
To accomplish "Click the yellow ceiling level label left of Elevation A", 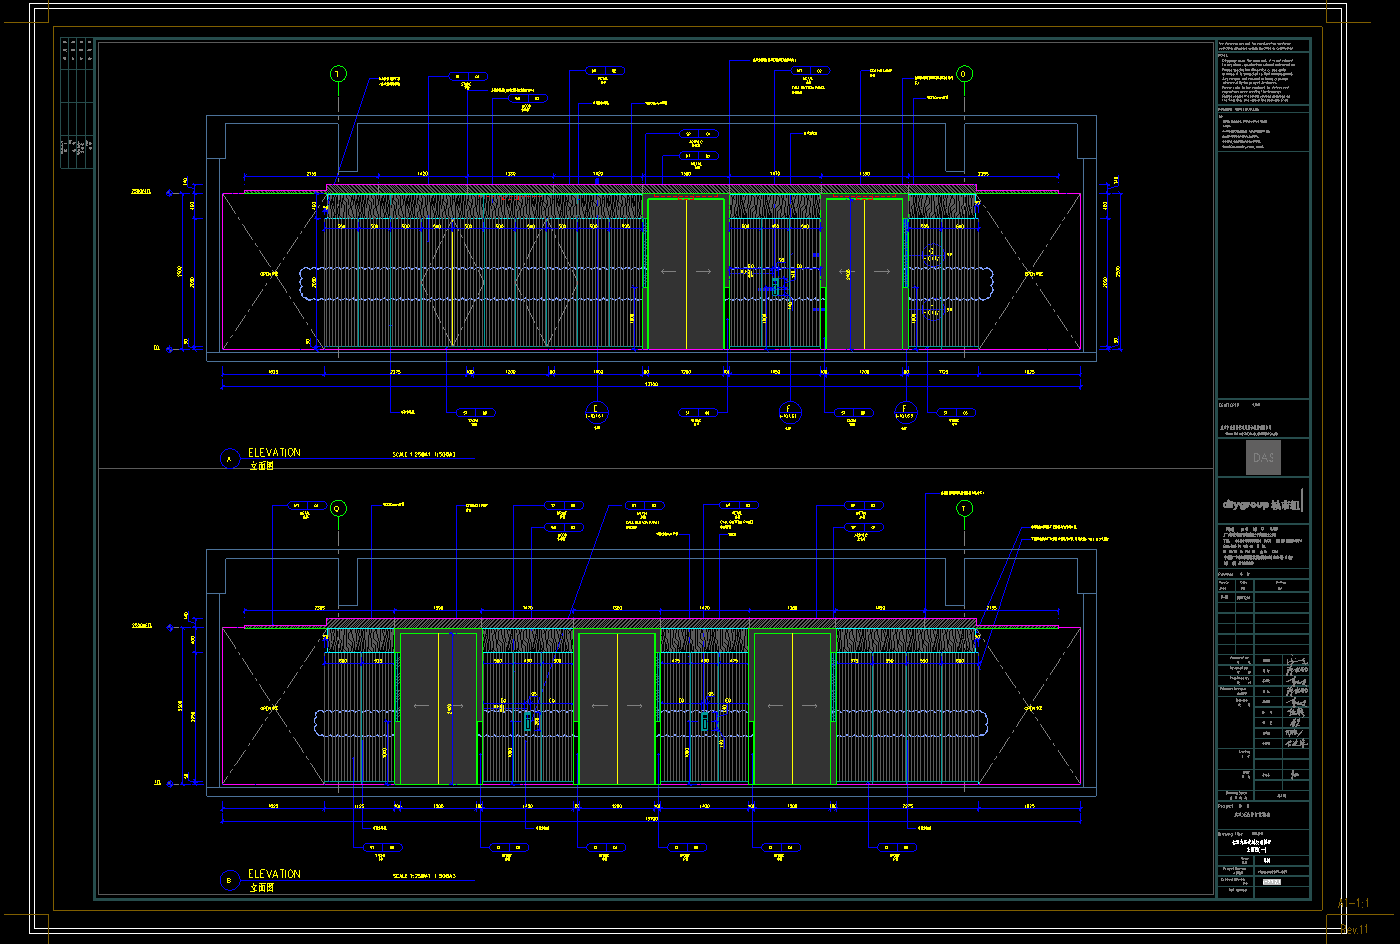I will click(141, 191).
